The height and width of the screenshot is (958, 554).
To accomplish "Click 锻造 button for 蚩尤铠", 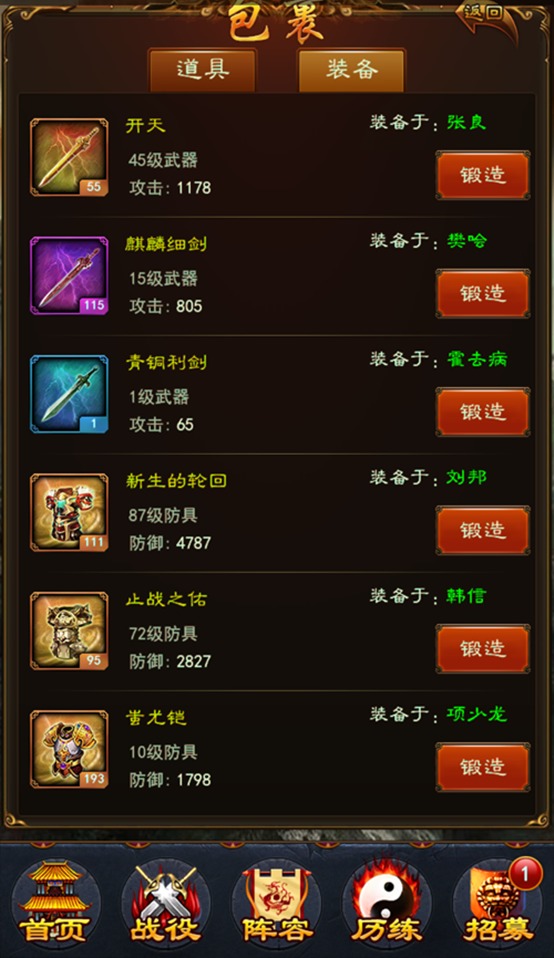I will pos(483,768).
